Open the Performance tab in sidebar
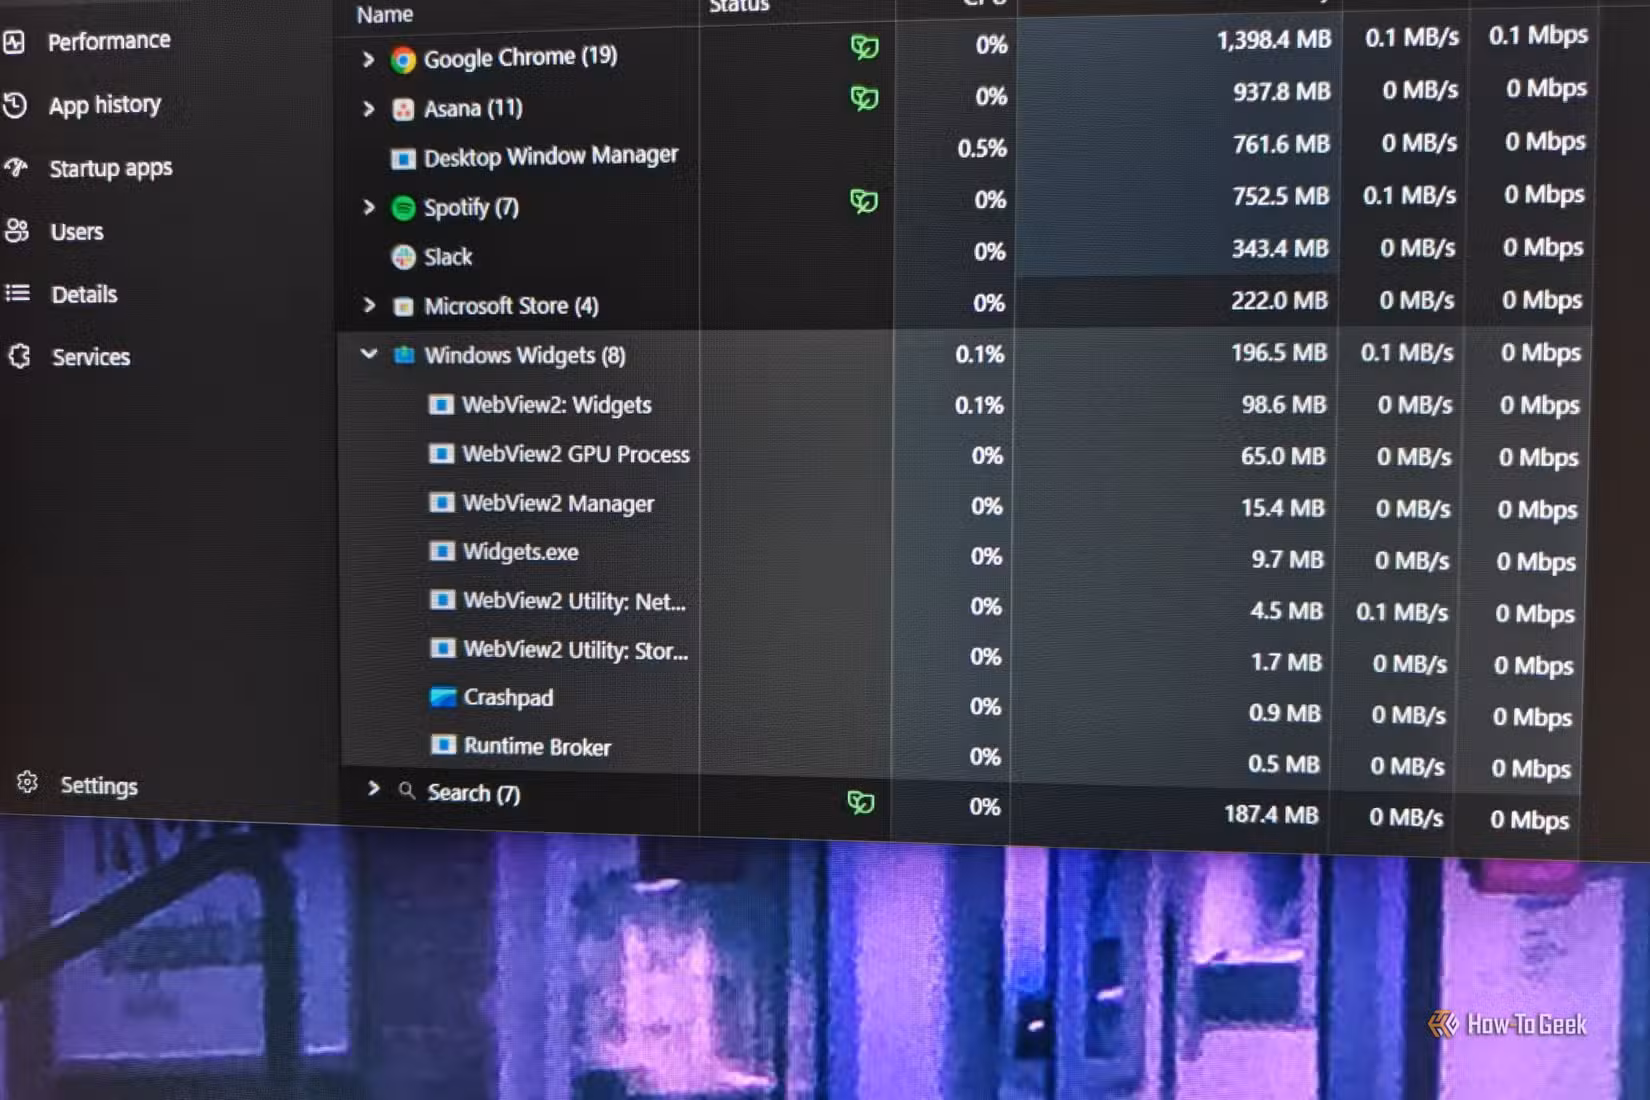This screenshot has height=1100, width=1650. (108, 41)
